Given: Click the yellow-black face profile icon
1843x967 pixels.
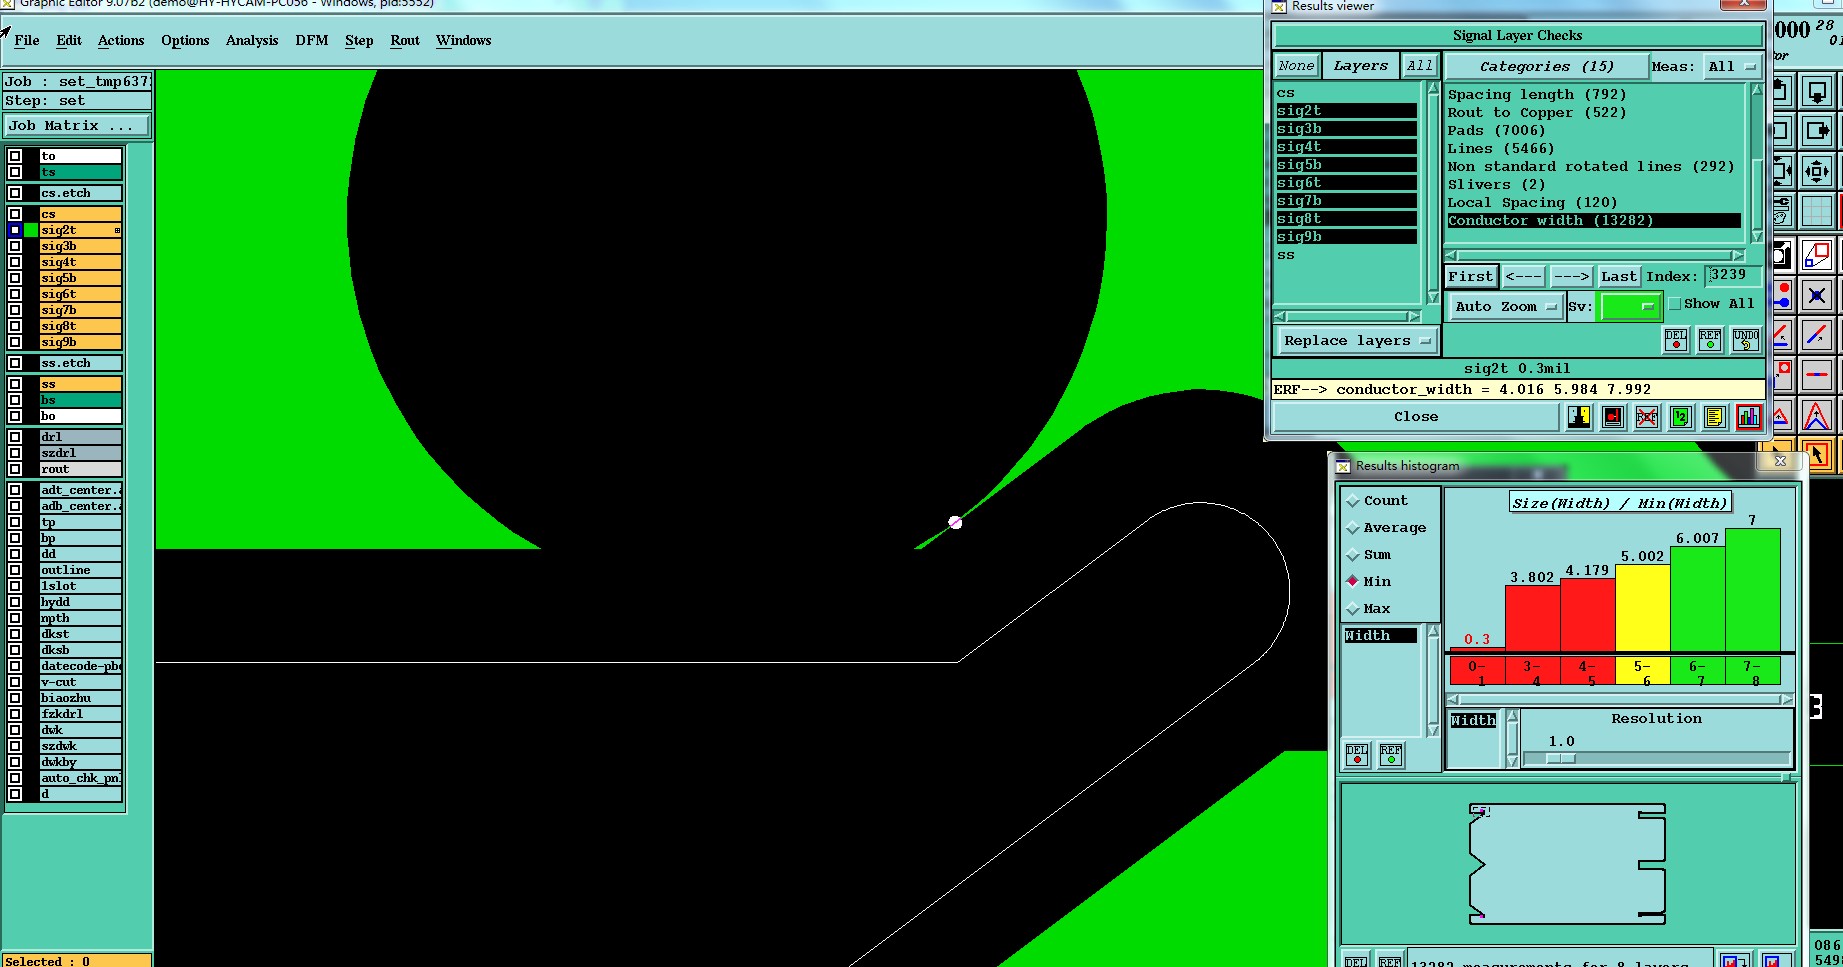Looking at the screenshot, I should click(1578, 417).
